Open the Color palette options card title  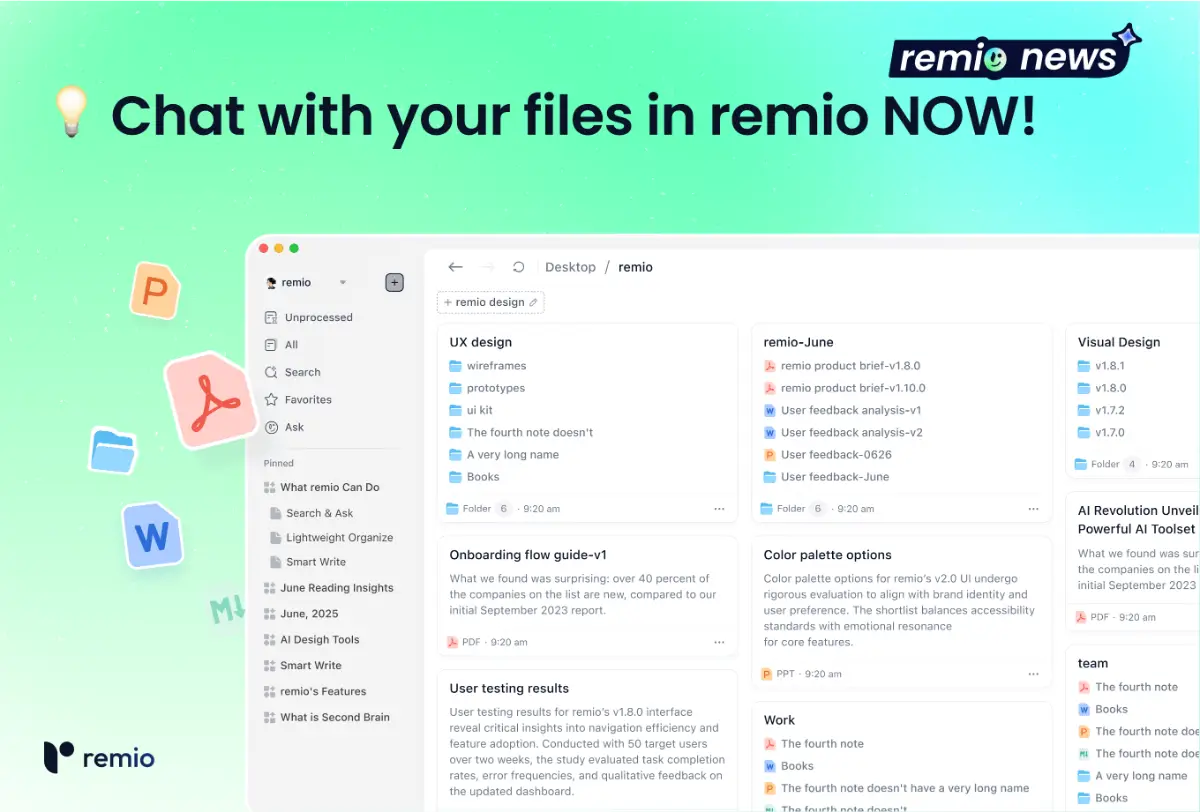tap(827, 555)
